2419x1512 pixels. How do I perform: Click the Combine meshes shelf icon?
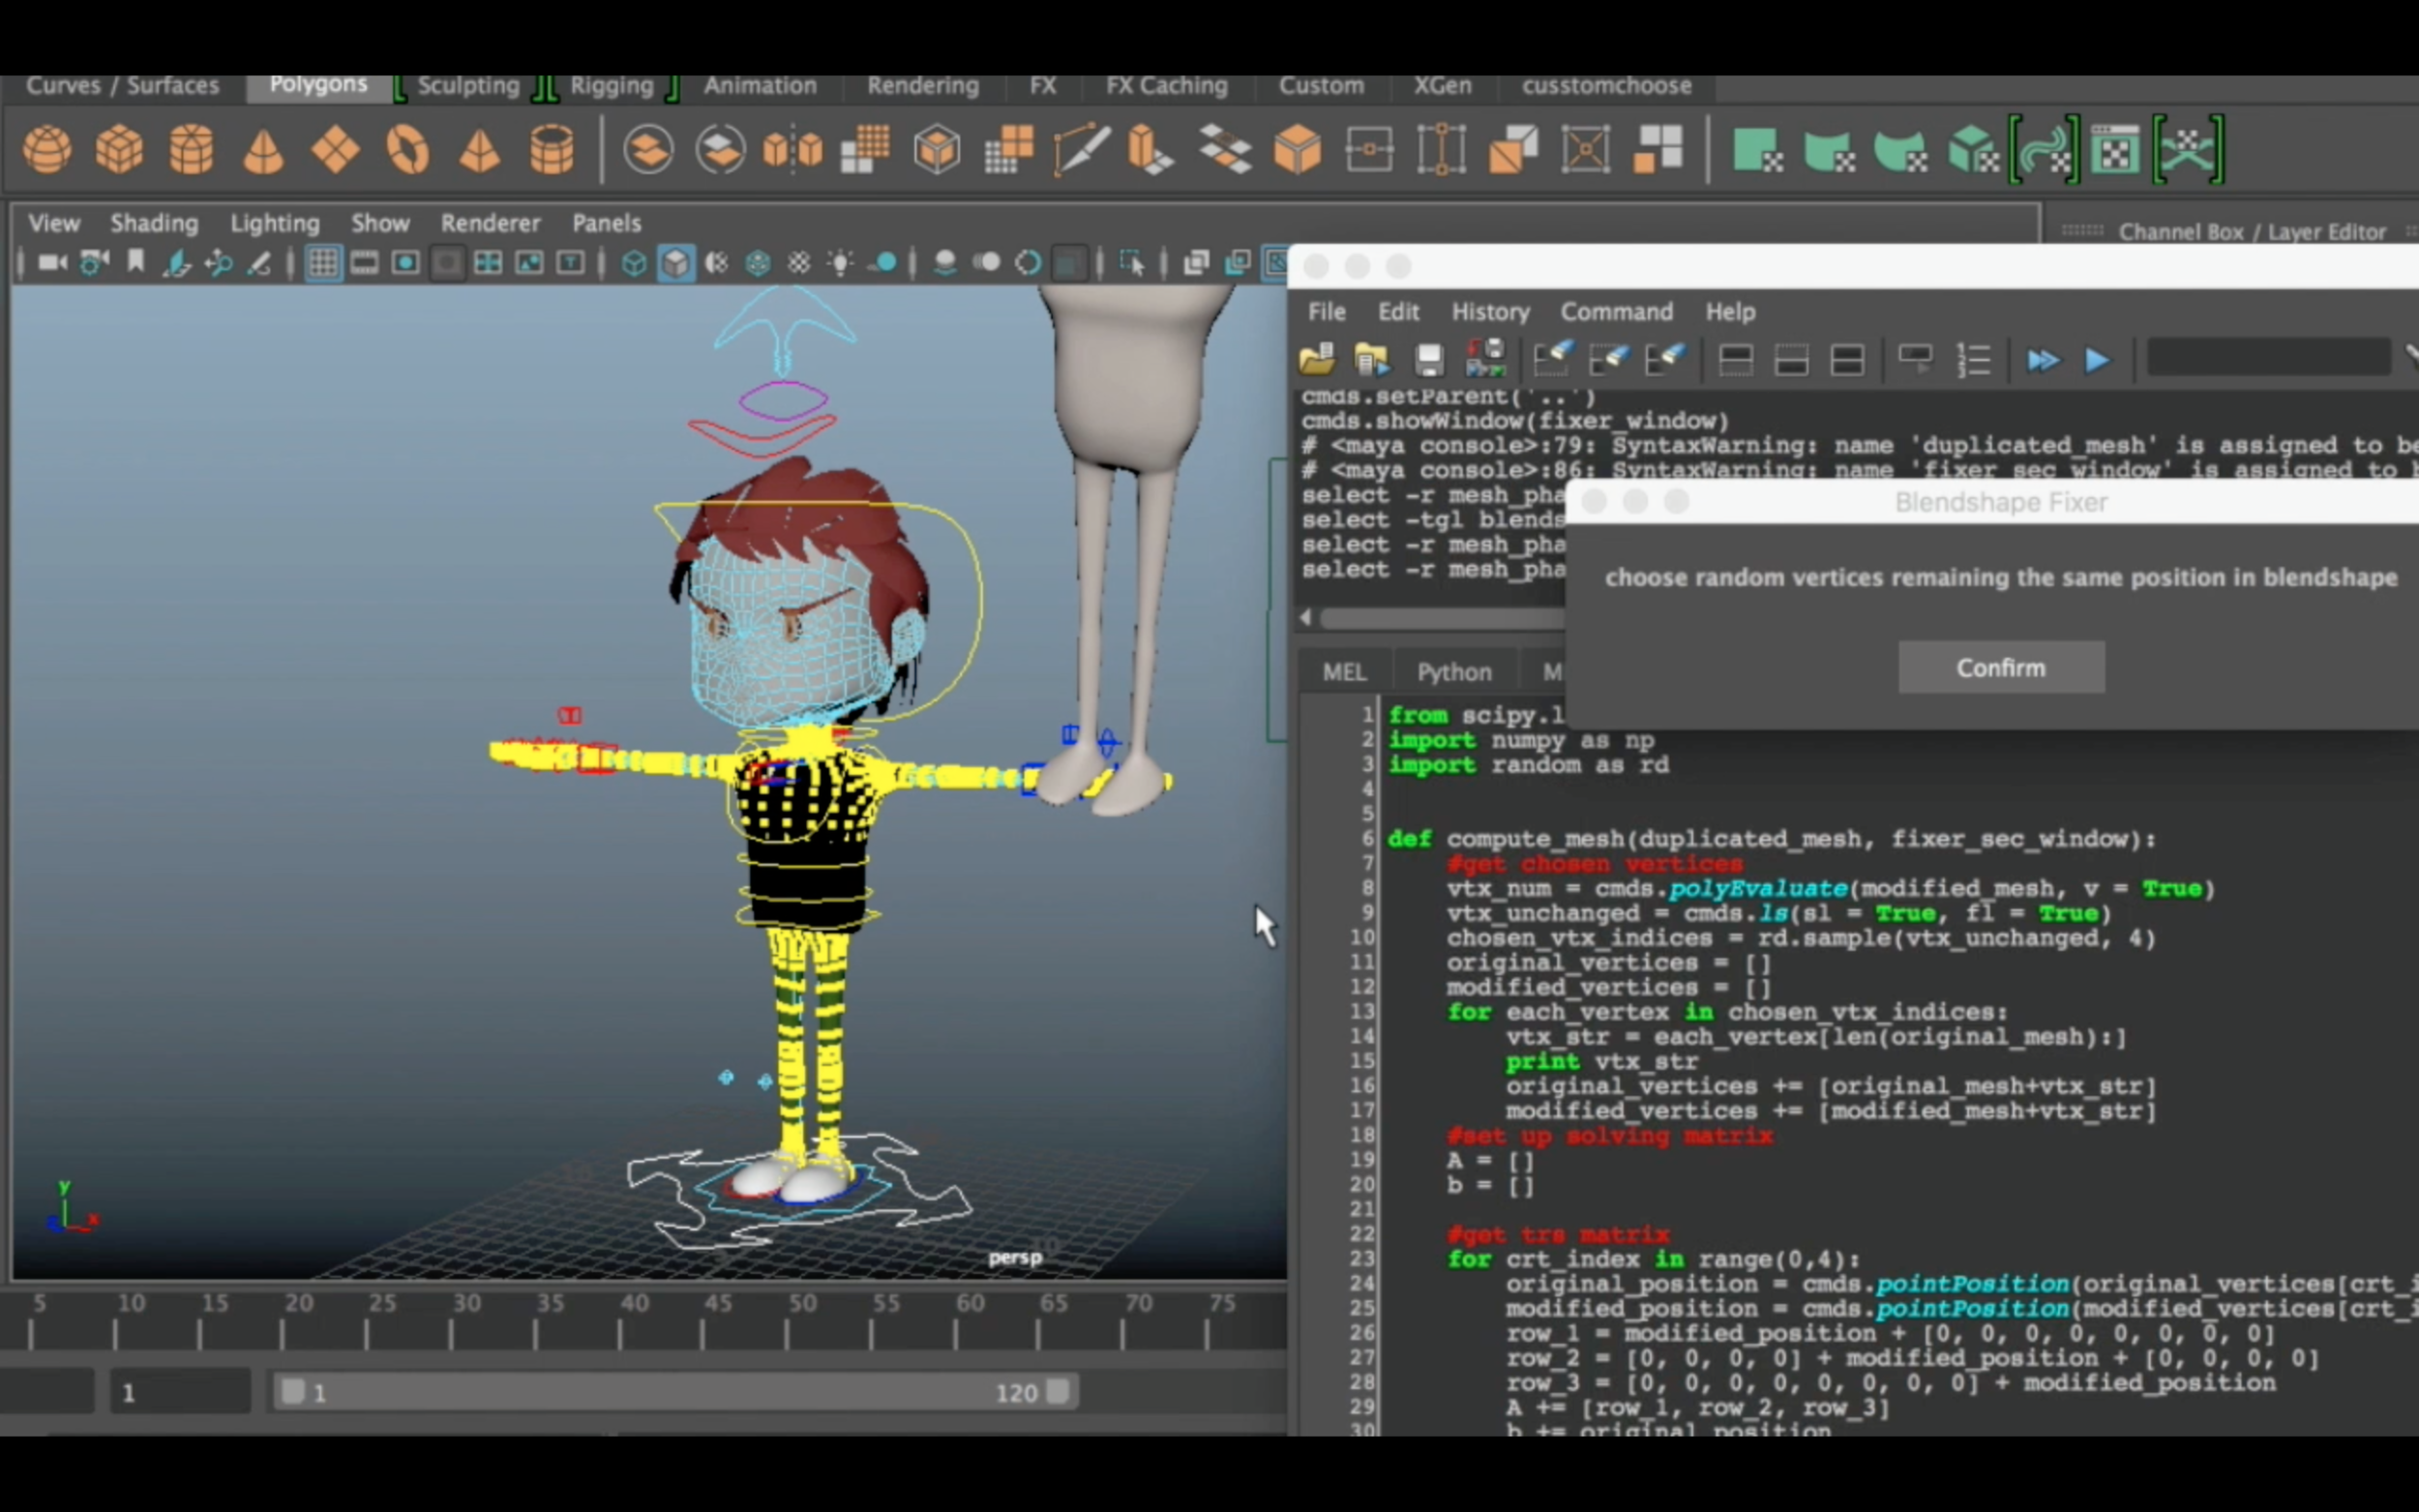(x=648, y=151)
